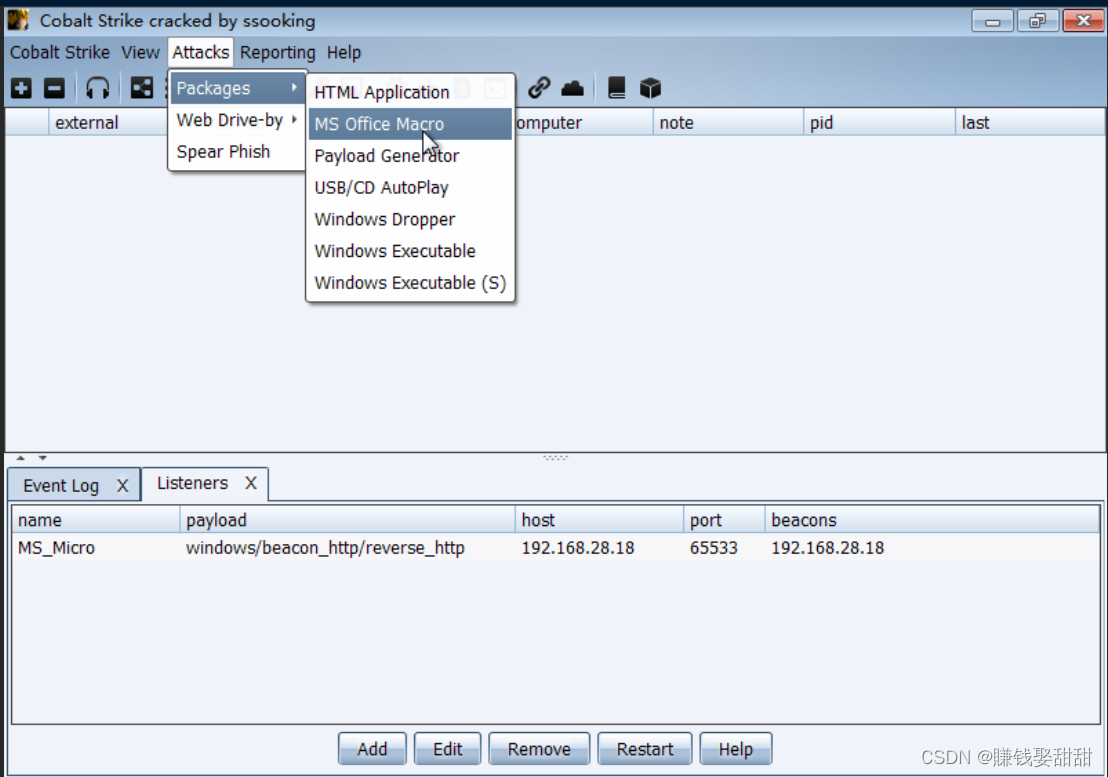Image resolution: width=1108 pixels, height=777 pixels.
Task: Sort listeners by payload column
Action: [x=348, y=520]
